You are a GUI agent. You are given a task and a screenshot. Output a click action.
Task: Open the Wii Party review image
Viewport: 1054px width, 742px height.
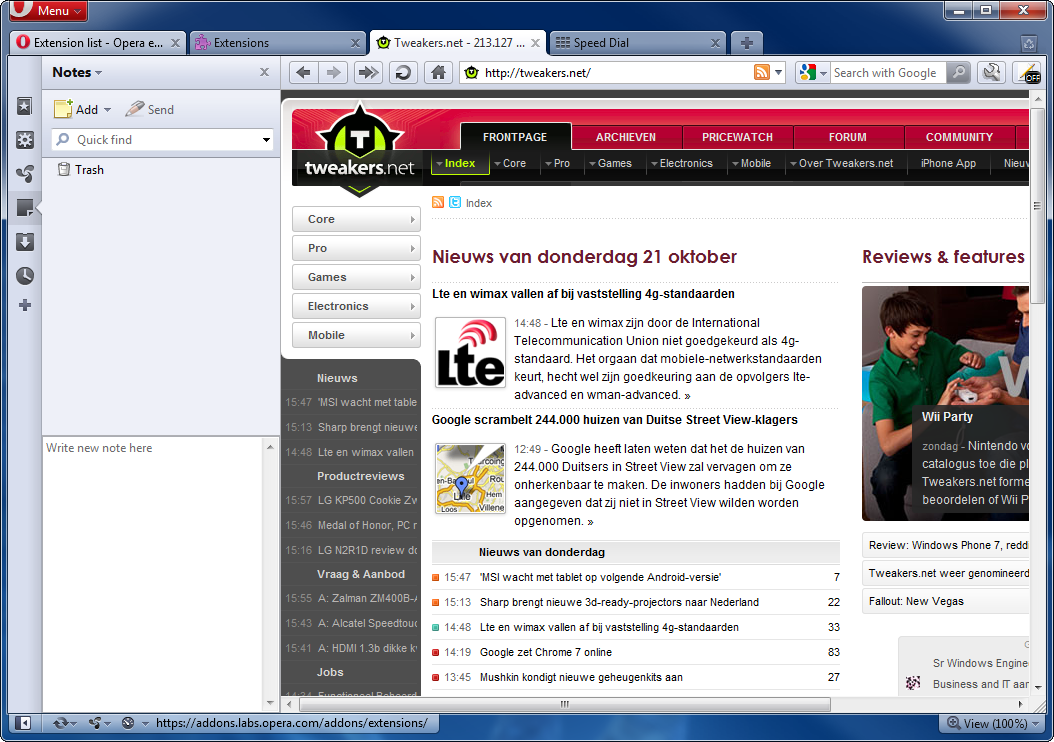945,403
